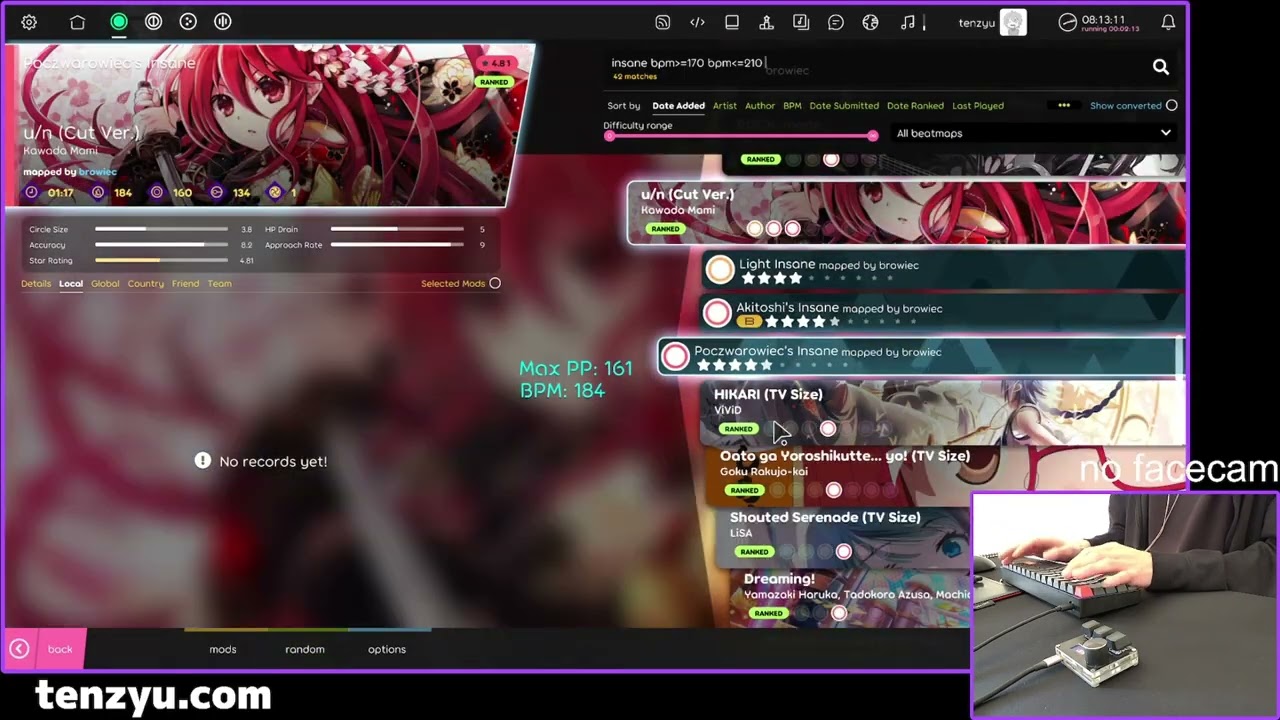Open the changelog code icon
The width and height of the screenshot is (1280, 720).
pos(697,22)
